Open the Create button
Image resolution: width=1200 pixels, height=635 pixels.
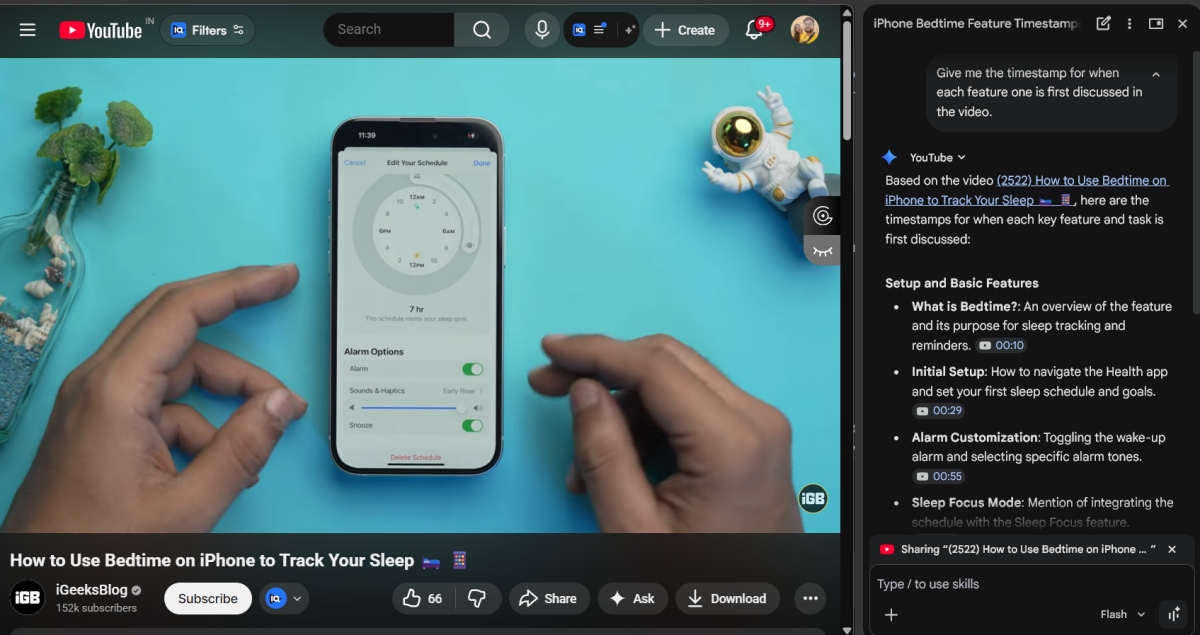(685, 30)
